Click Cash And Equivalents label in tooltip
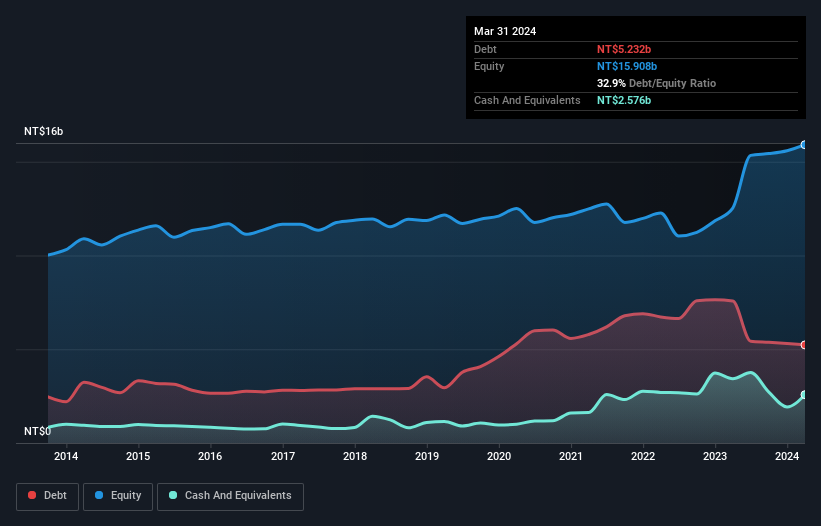Screen dimensions: 821x526 527,100
